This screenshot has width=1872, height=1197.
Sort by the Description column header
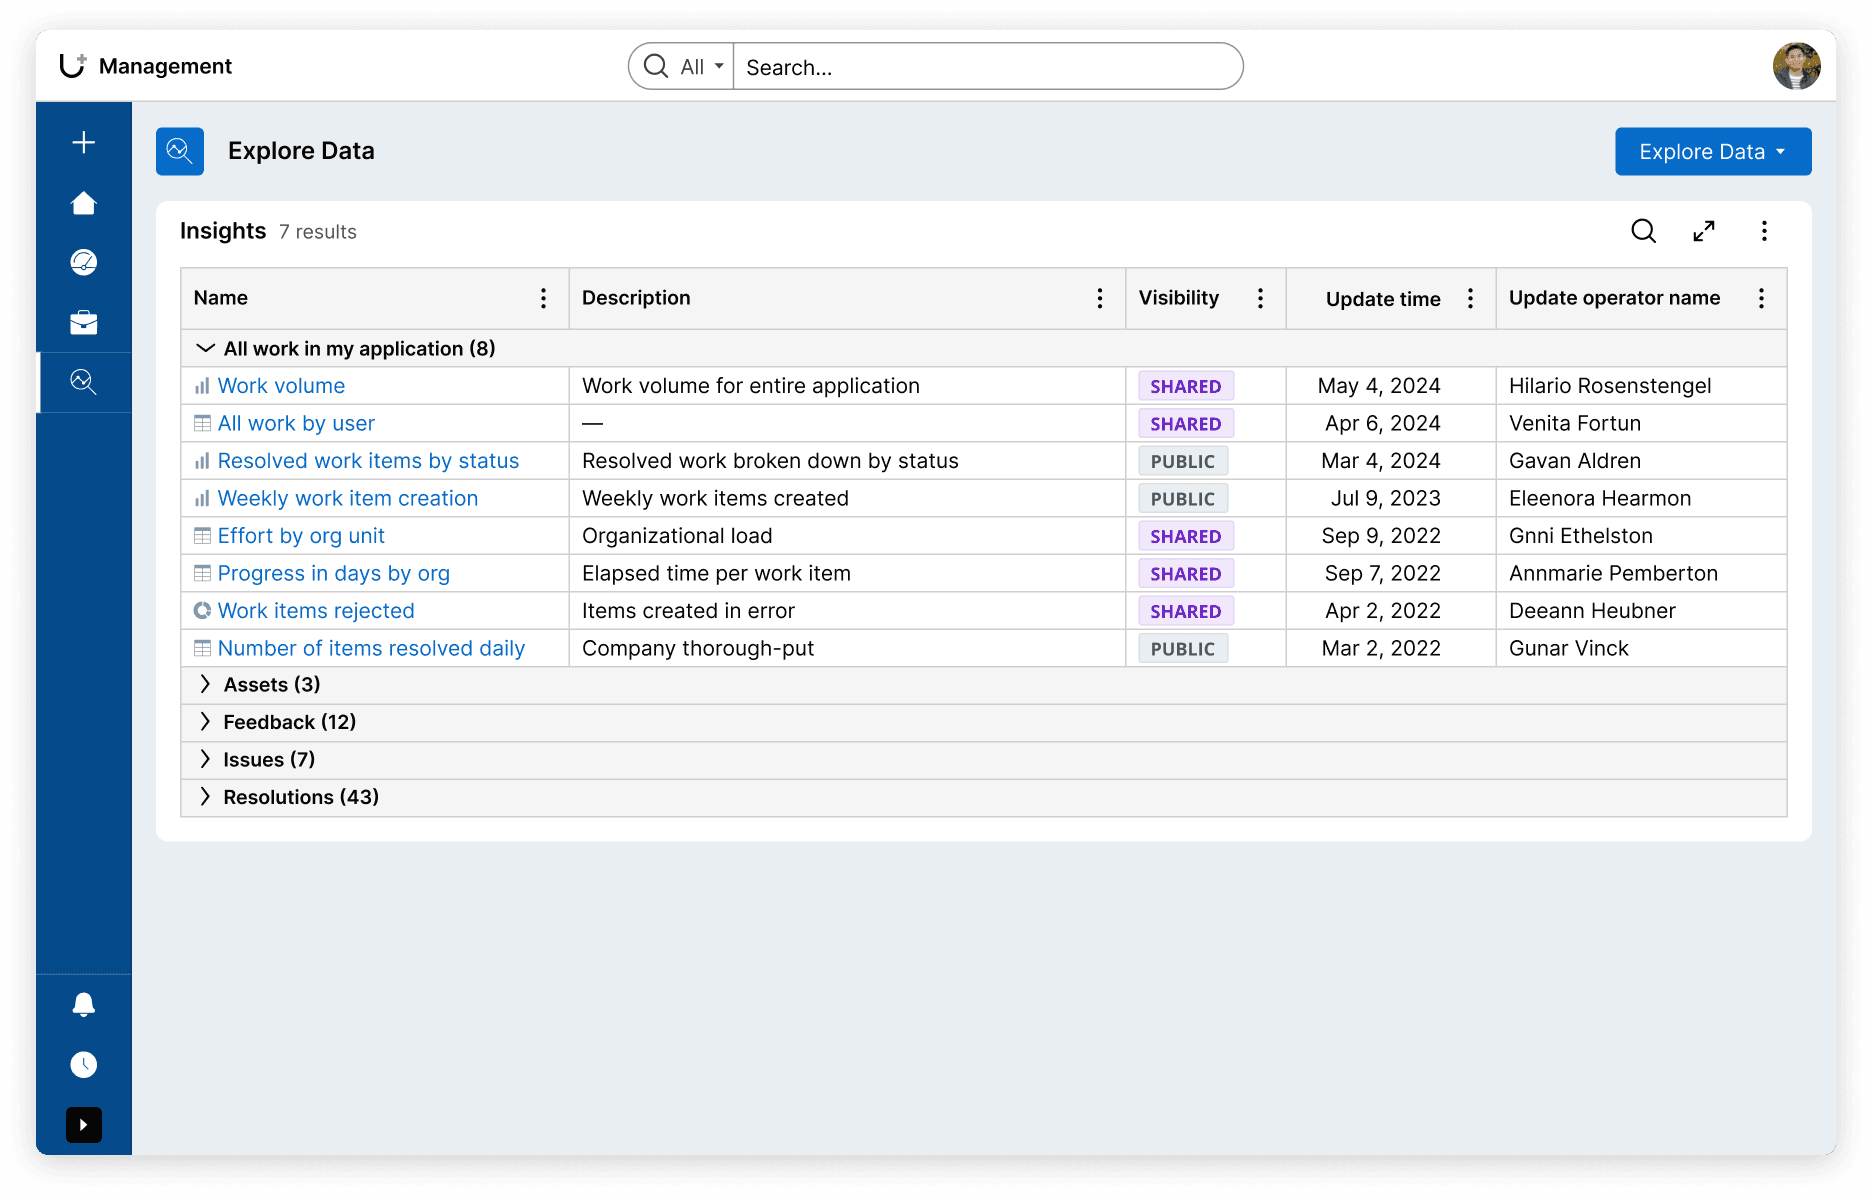pyautogui.click(x=636, y=298)
